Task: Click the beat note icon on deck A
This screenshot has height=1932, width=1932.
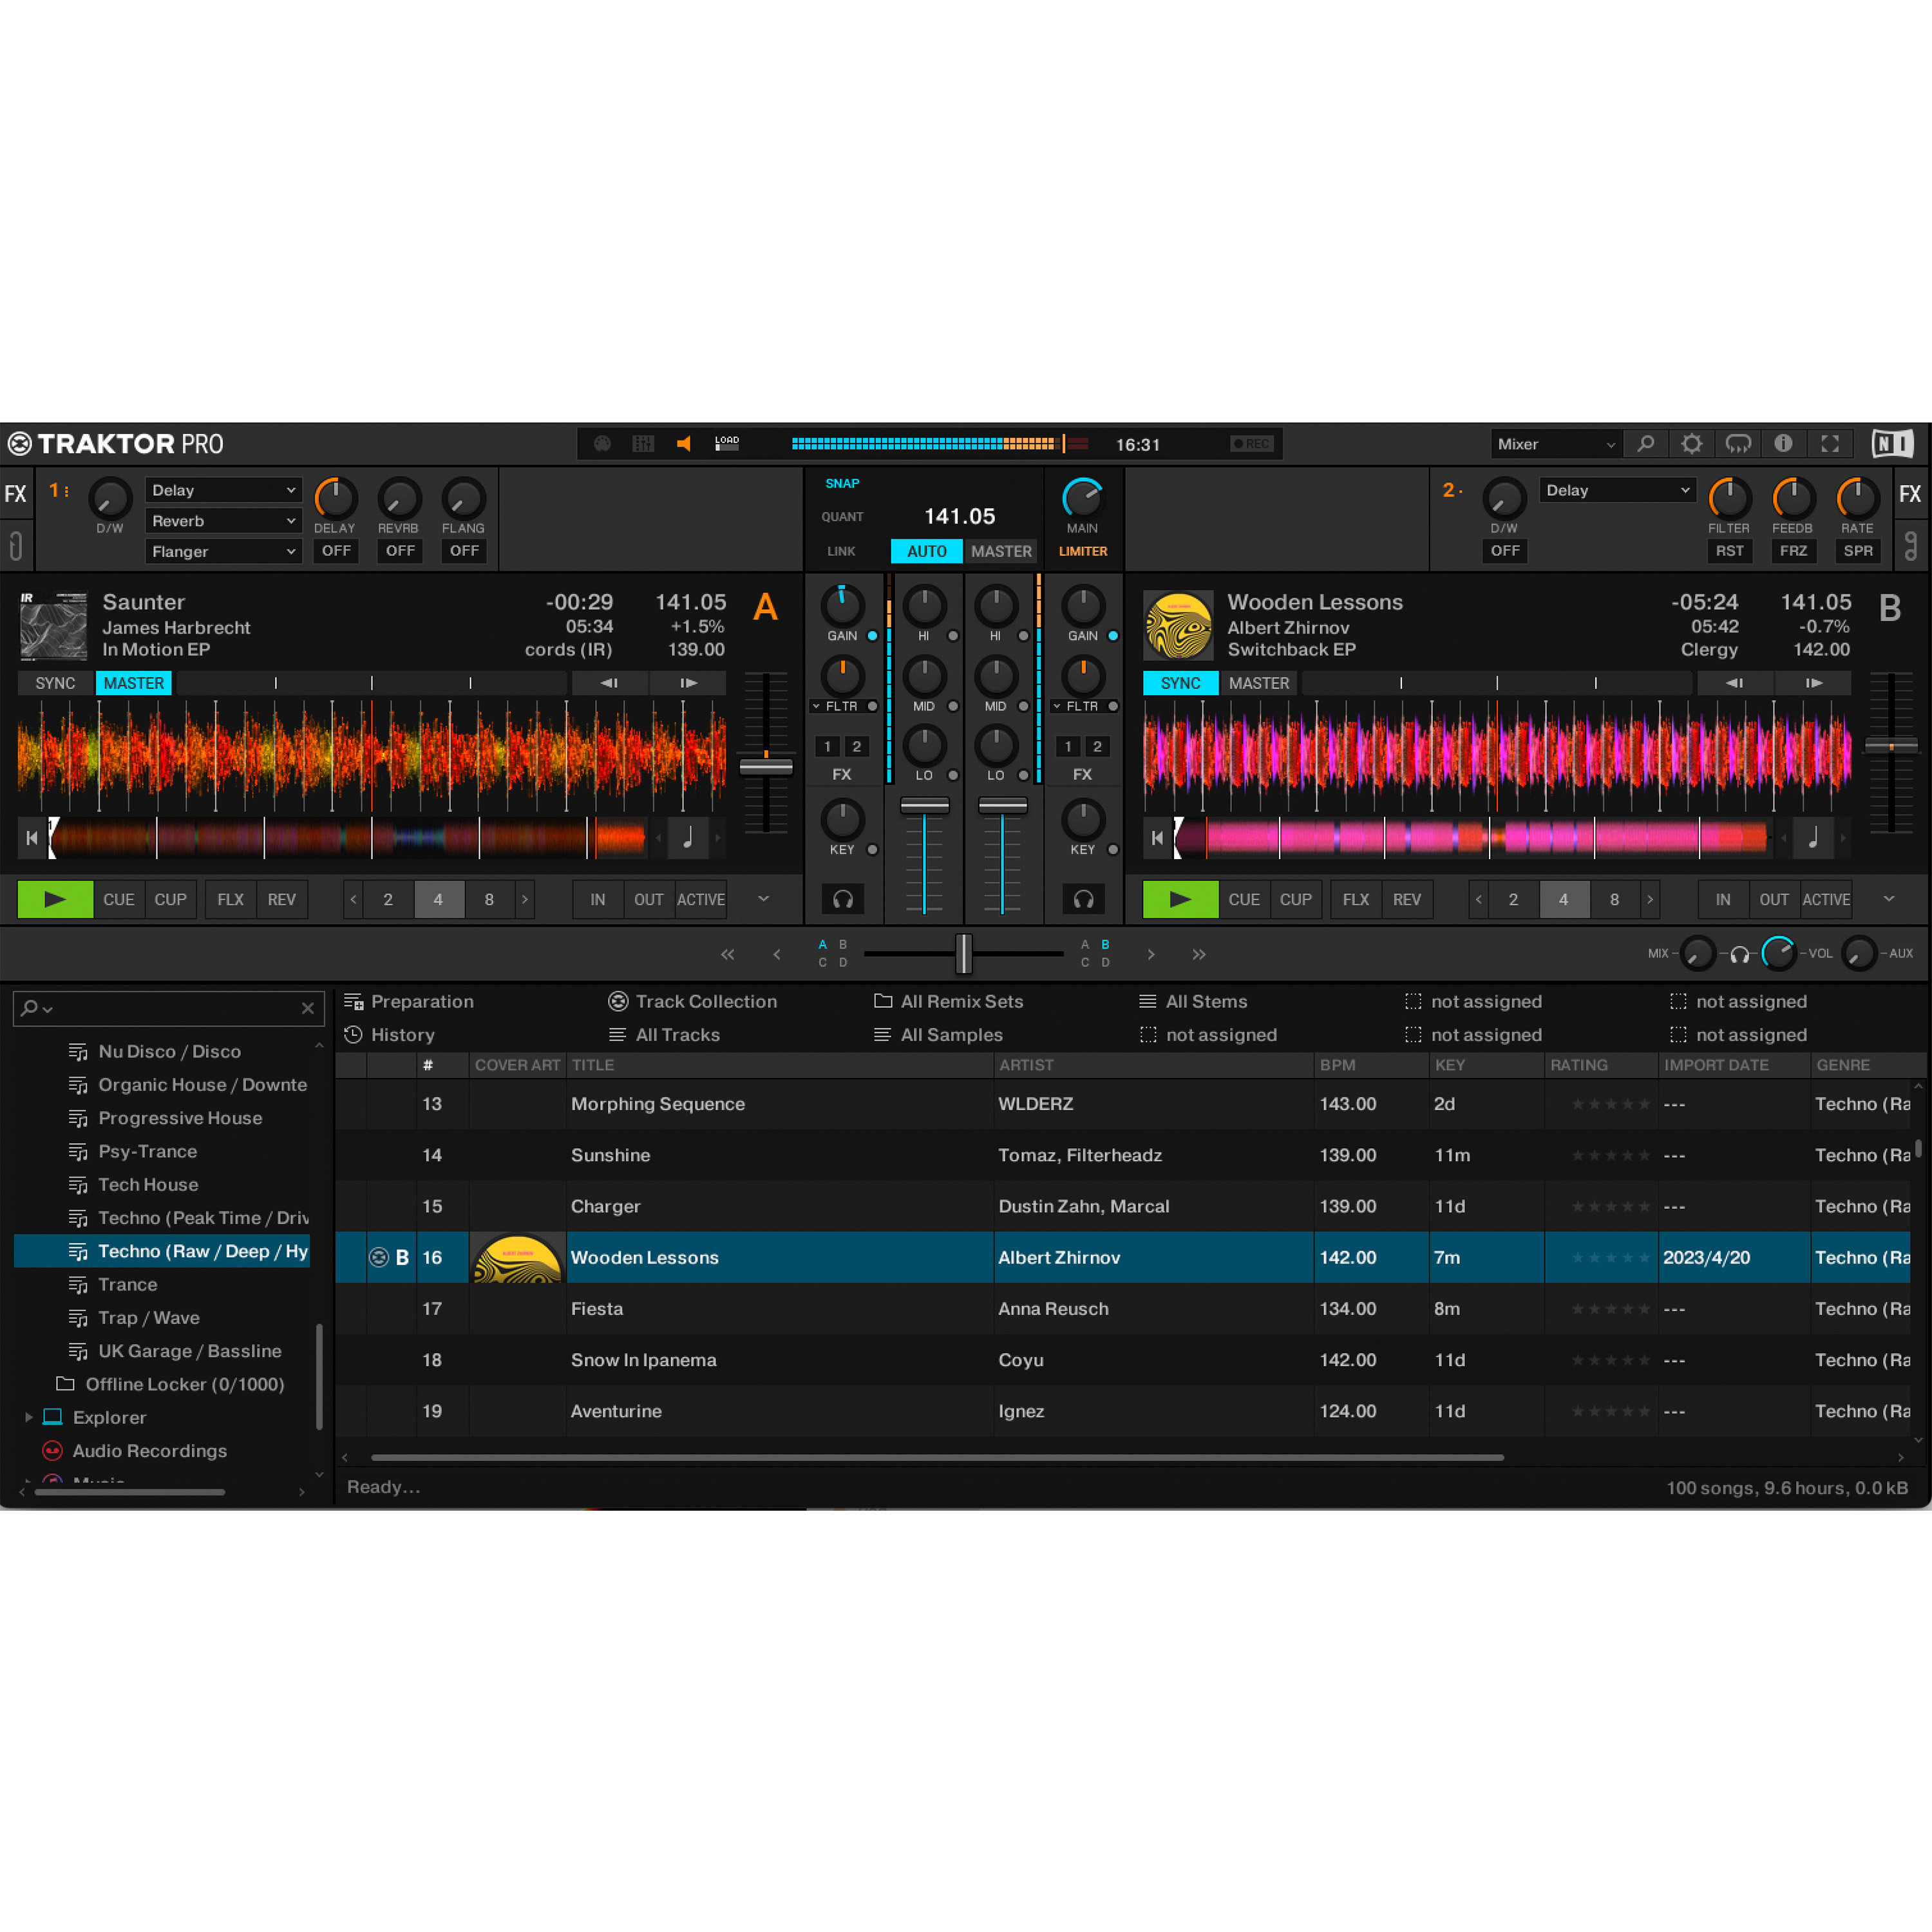Action: (x=688, y=838)
